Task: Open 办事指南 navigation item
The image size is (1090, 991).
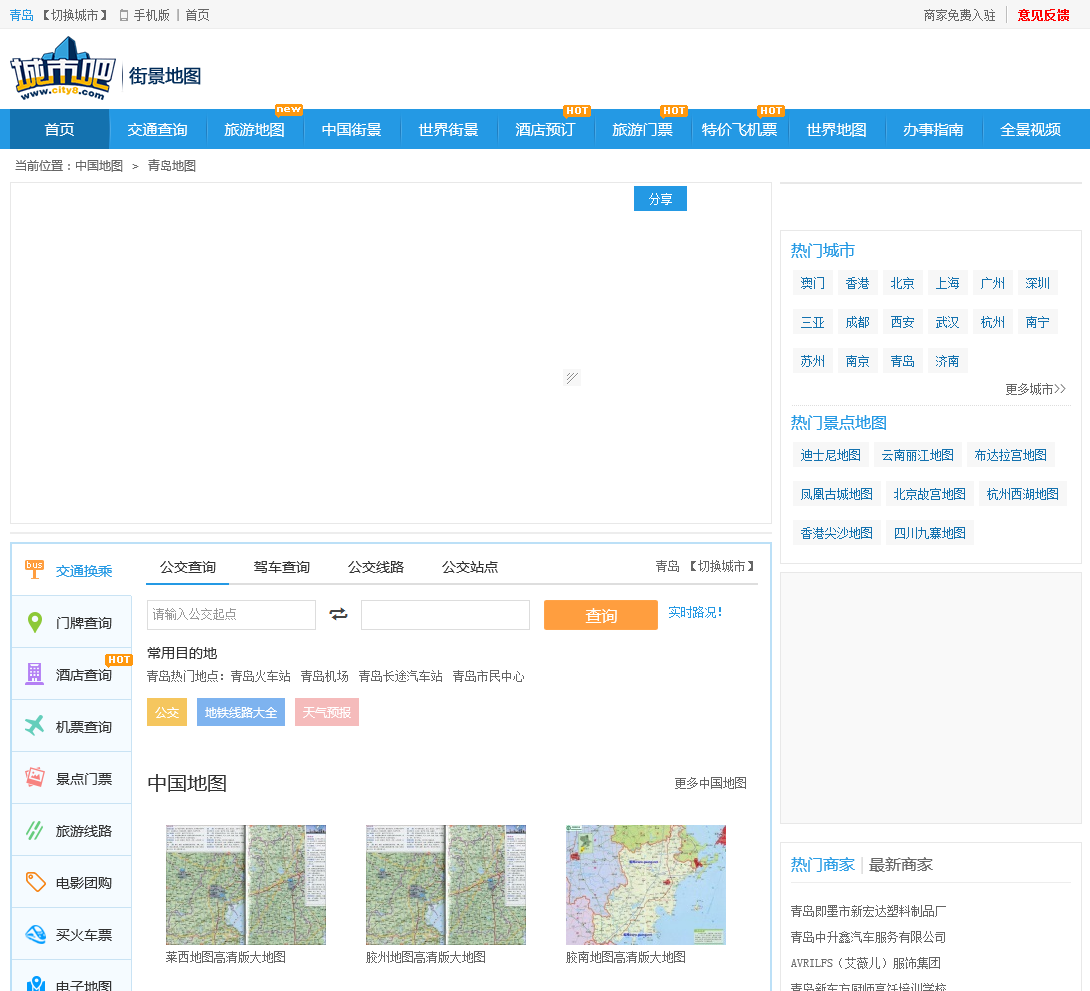Action: pos(934,129)
